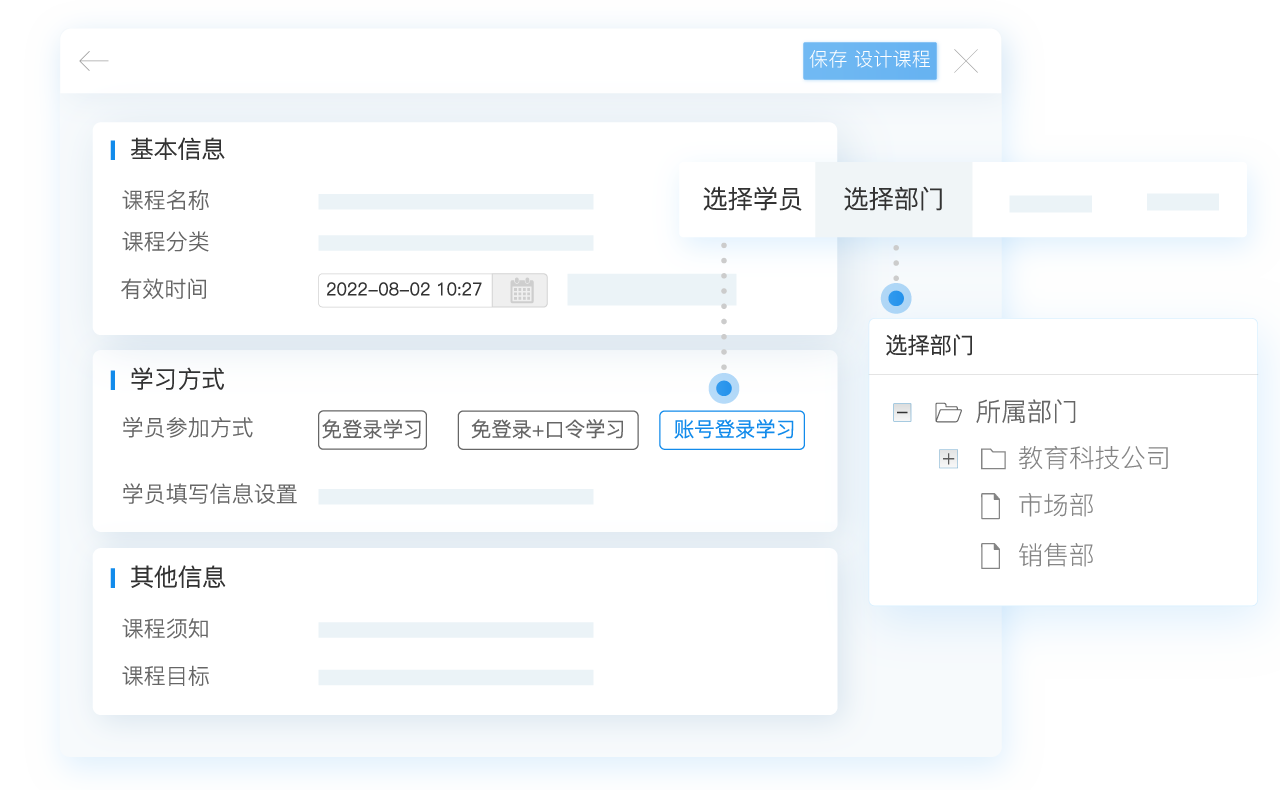Screen dimensions: 1280x790
Task: Click the 有效时间 label
Action: [164, 290]
